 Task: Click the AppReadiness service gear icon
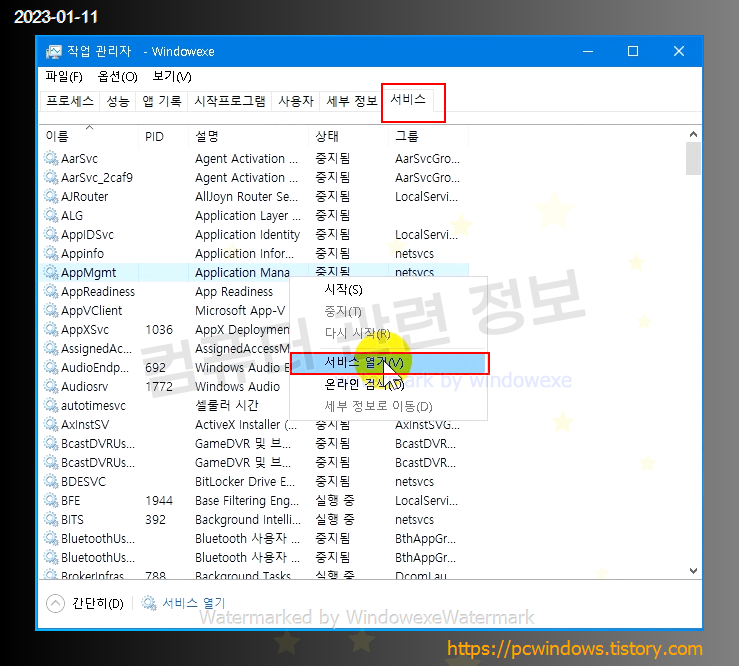[x=51, y=291]
